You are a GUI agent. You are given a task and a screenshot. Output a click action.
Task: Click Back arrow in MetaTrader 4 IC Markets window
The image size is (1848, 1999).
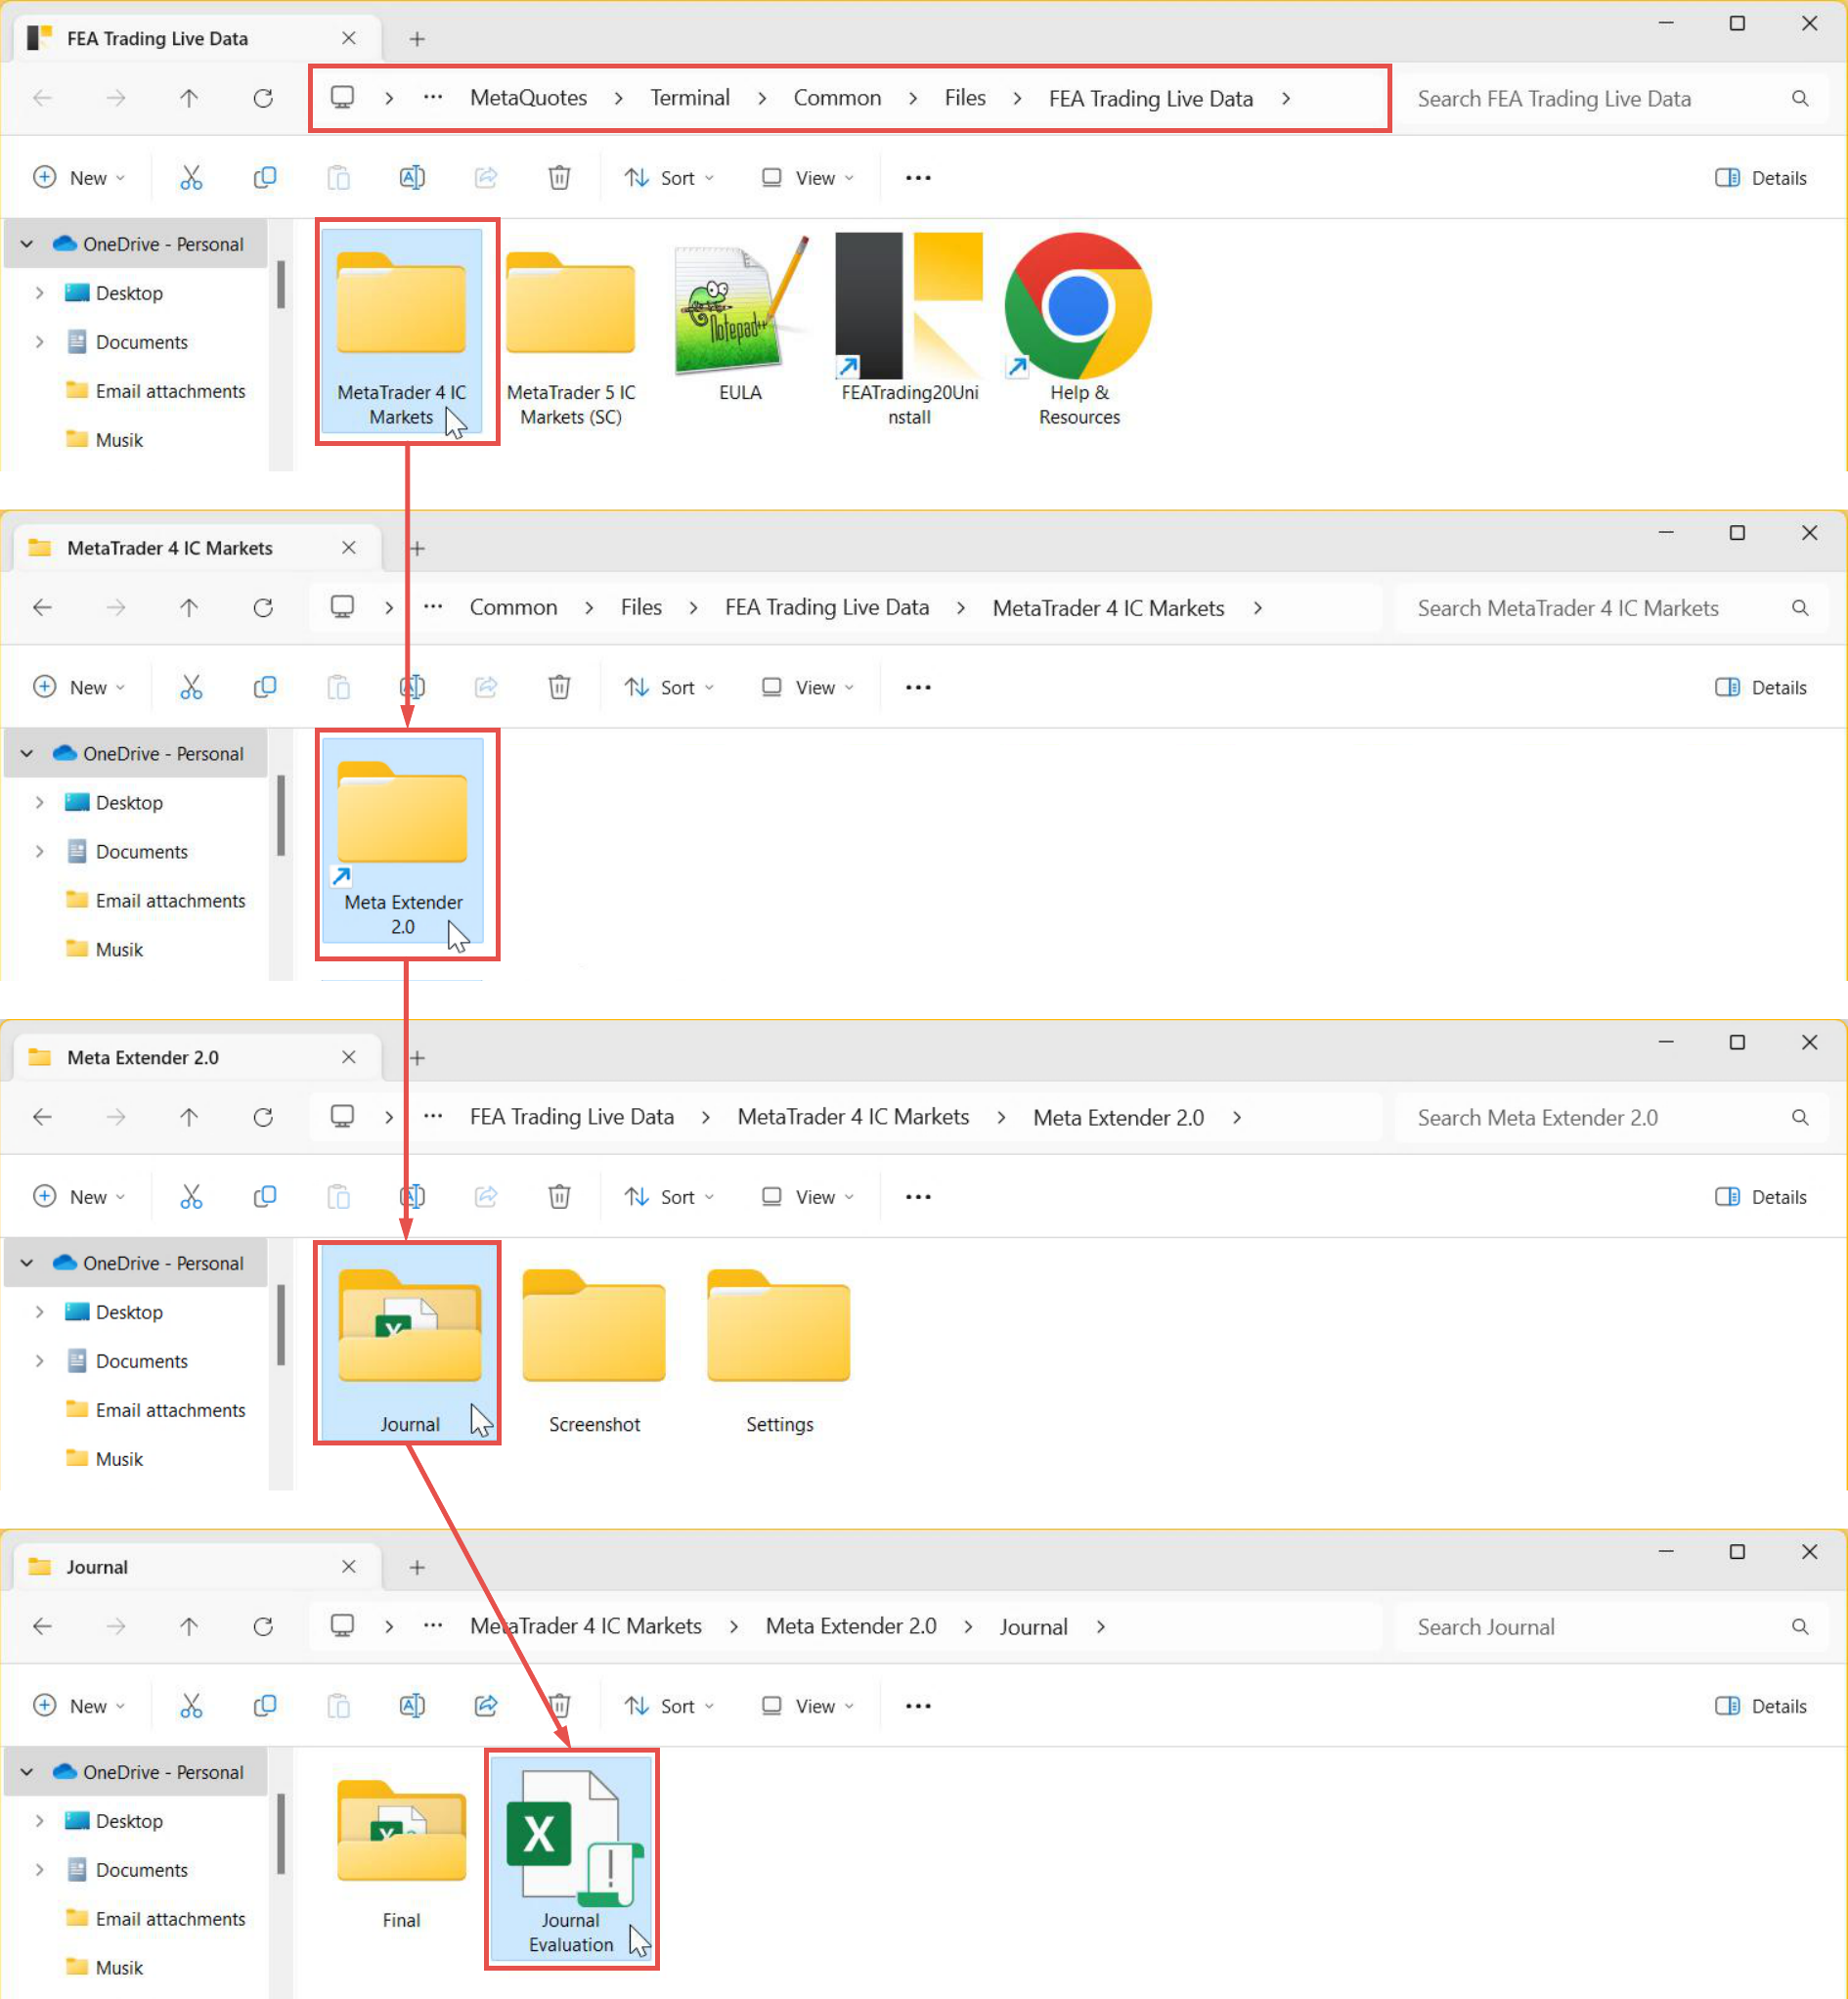pos(42,607)
